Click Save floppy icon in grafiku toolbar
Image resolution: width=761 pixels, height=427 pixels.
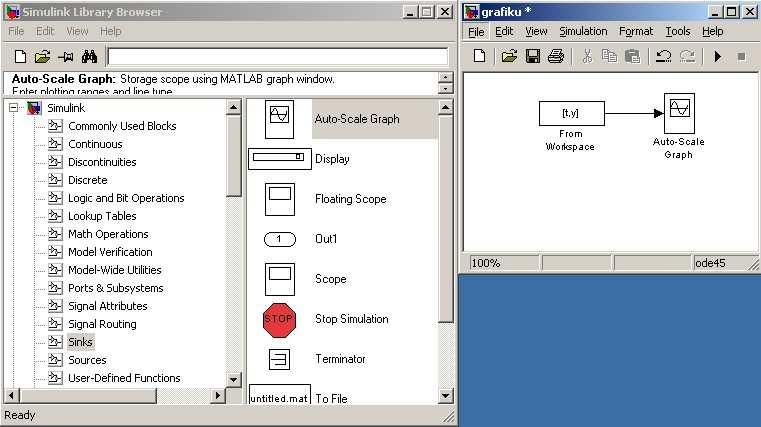click(533, 56)
